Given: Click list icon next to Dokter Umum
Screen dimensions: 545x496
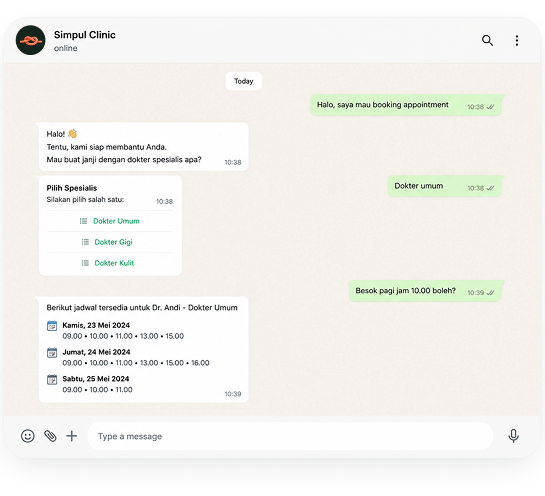Looking at the screenshot, I should pyautogui.click(x=83, y=221).
